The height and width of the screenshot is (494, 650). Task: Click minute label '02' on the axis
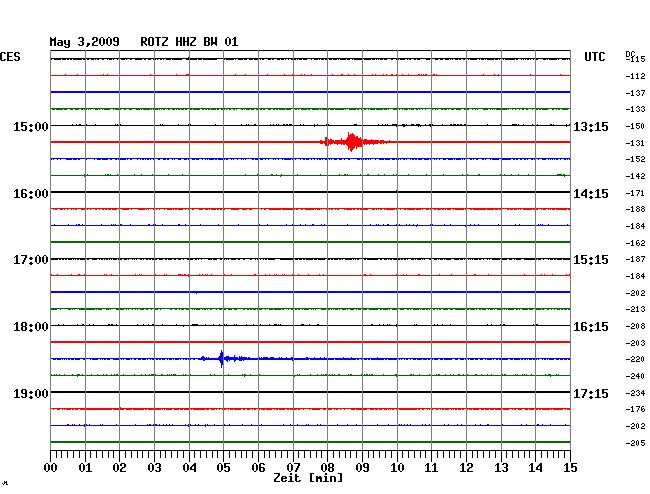point(119,468)
